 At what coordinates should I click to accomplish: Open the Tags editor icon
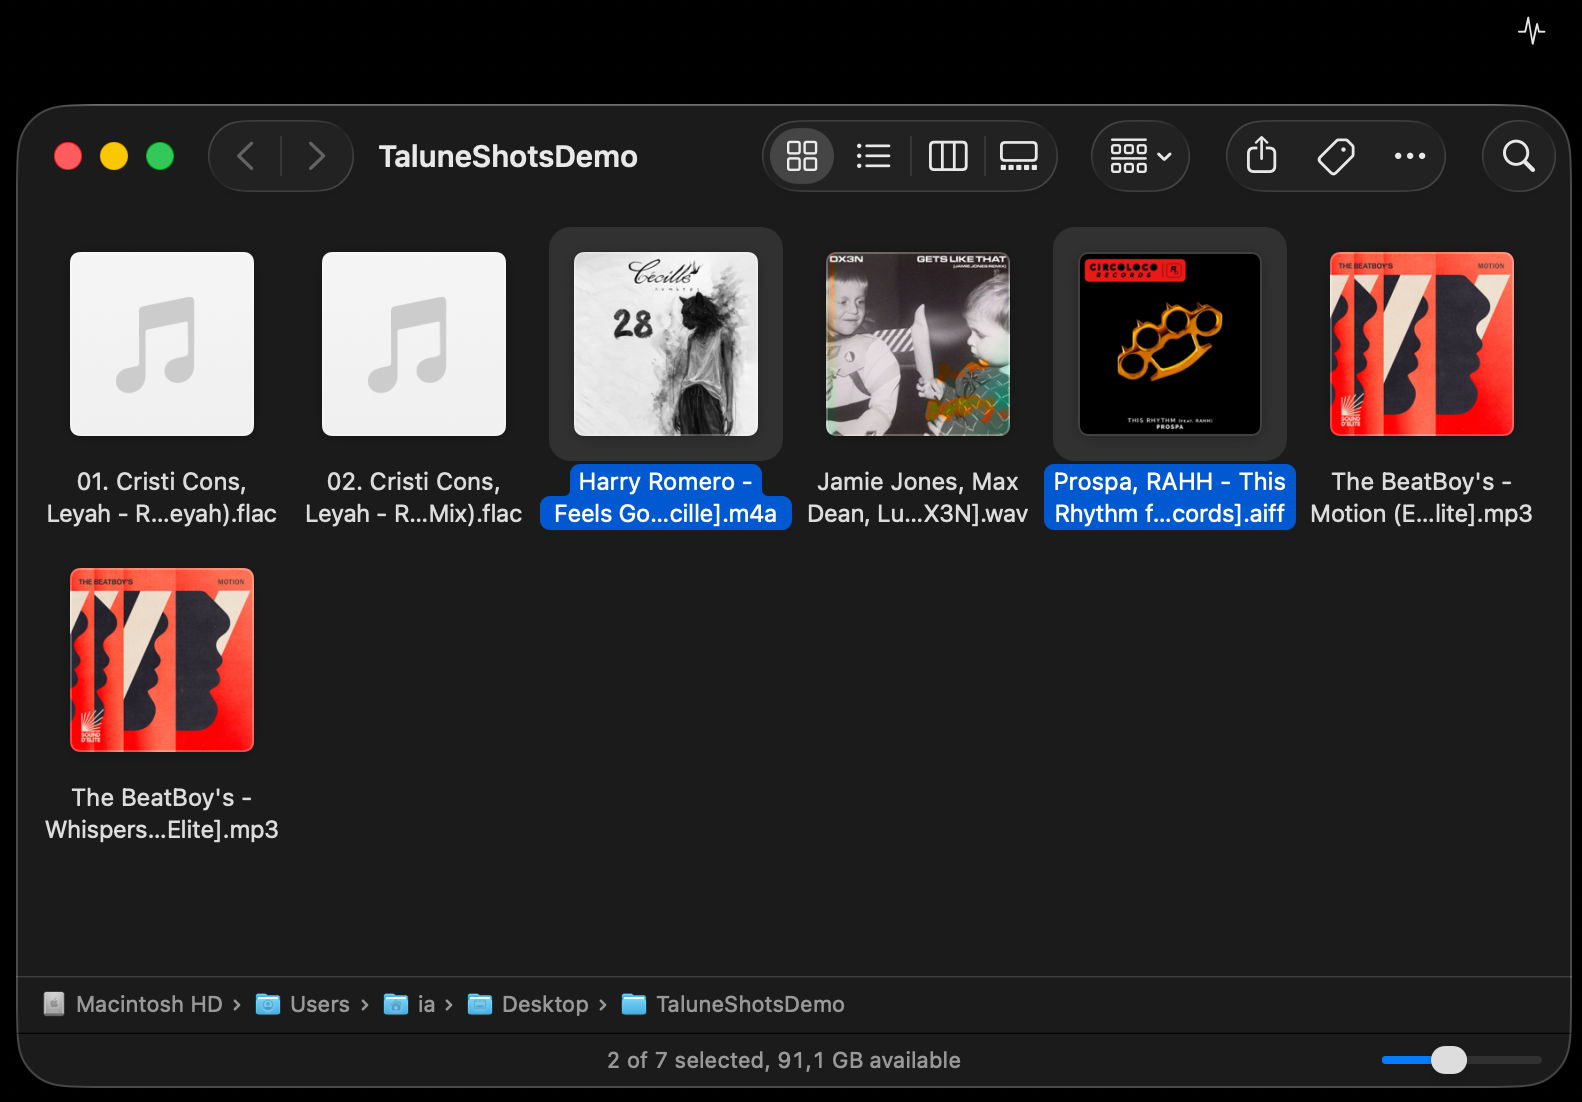click(1336, 156)
